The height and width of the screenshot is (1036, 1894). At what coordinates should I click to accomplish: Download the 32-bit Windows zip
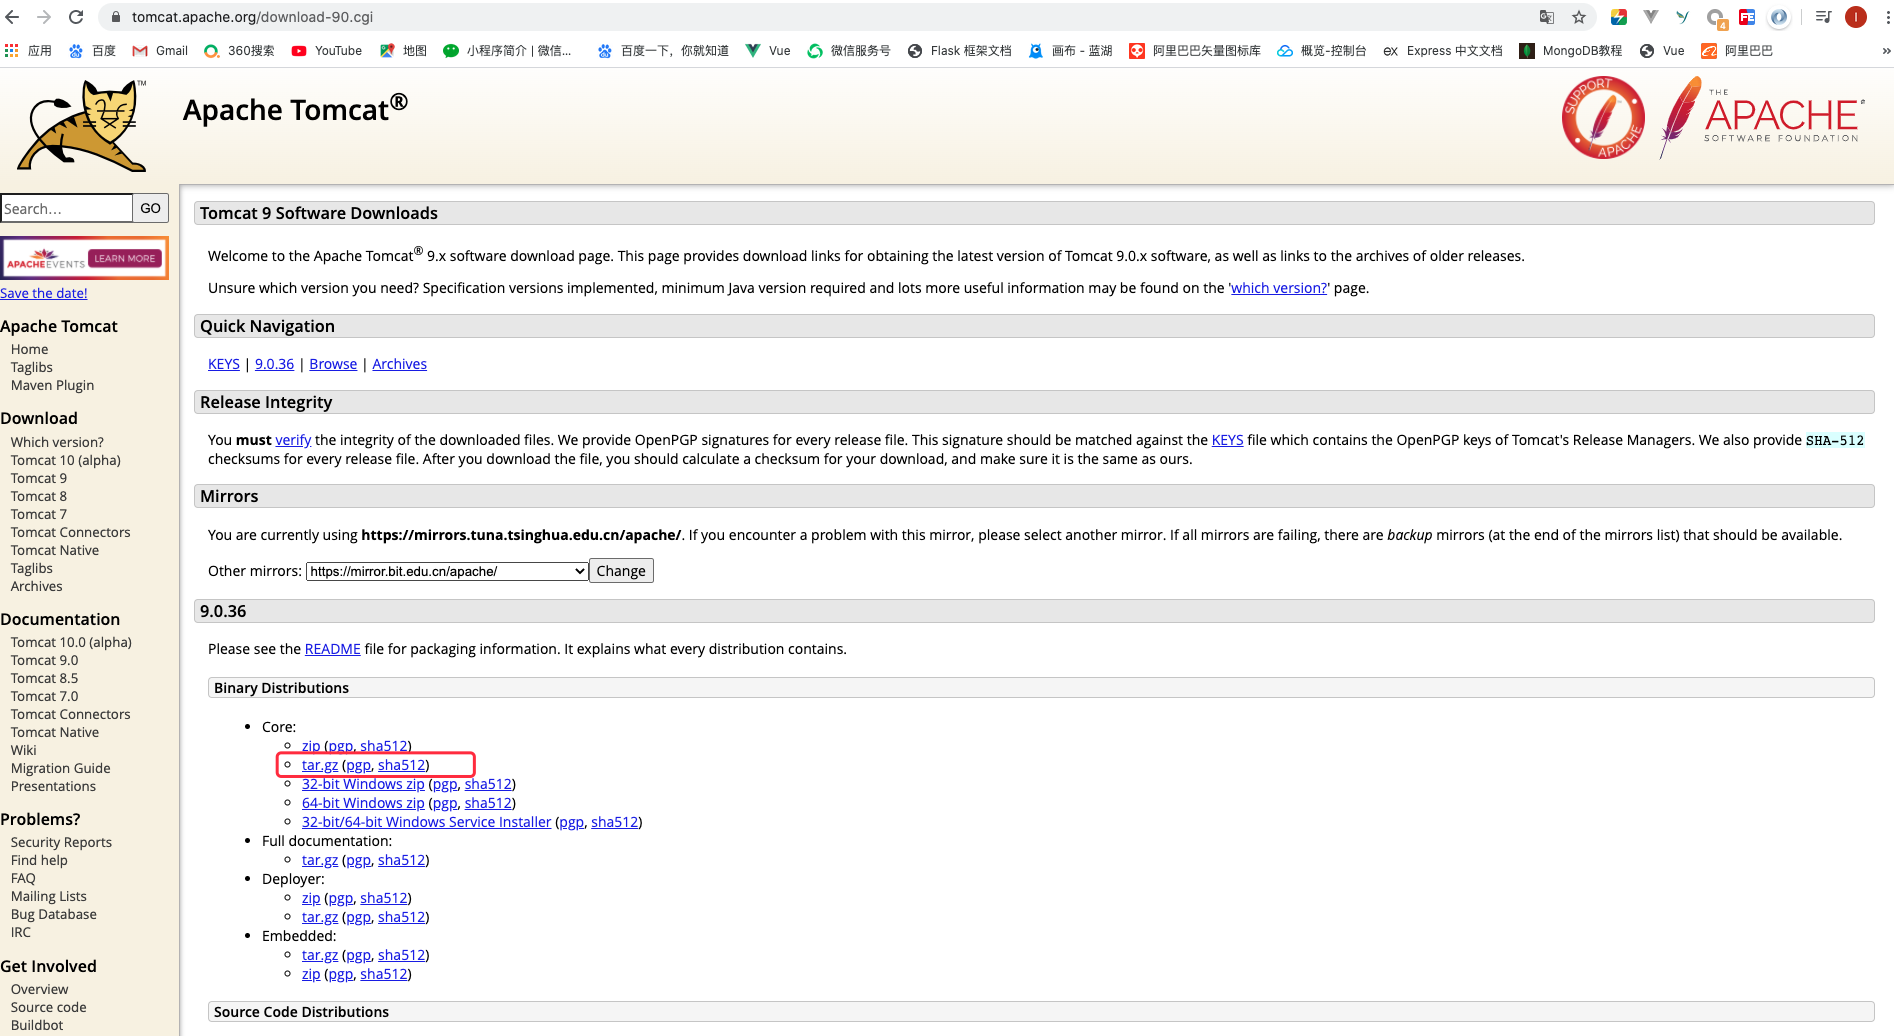coord(363,784)
